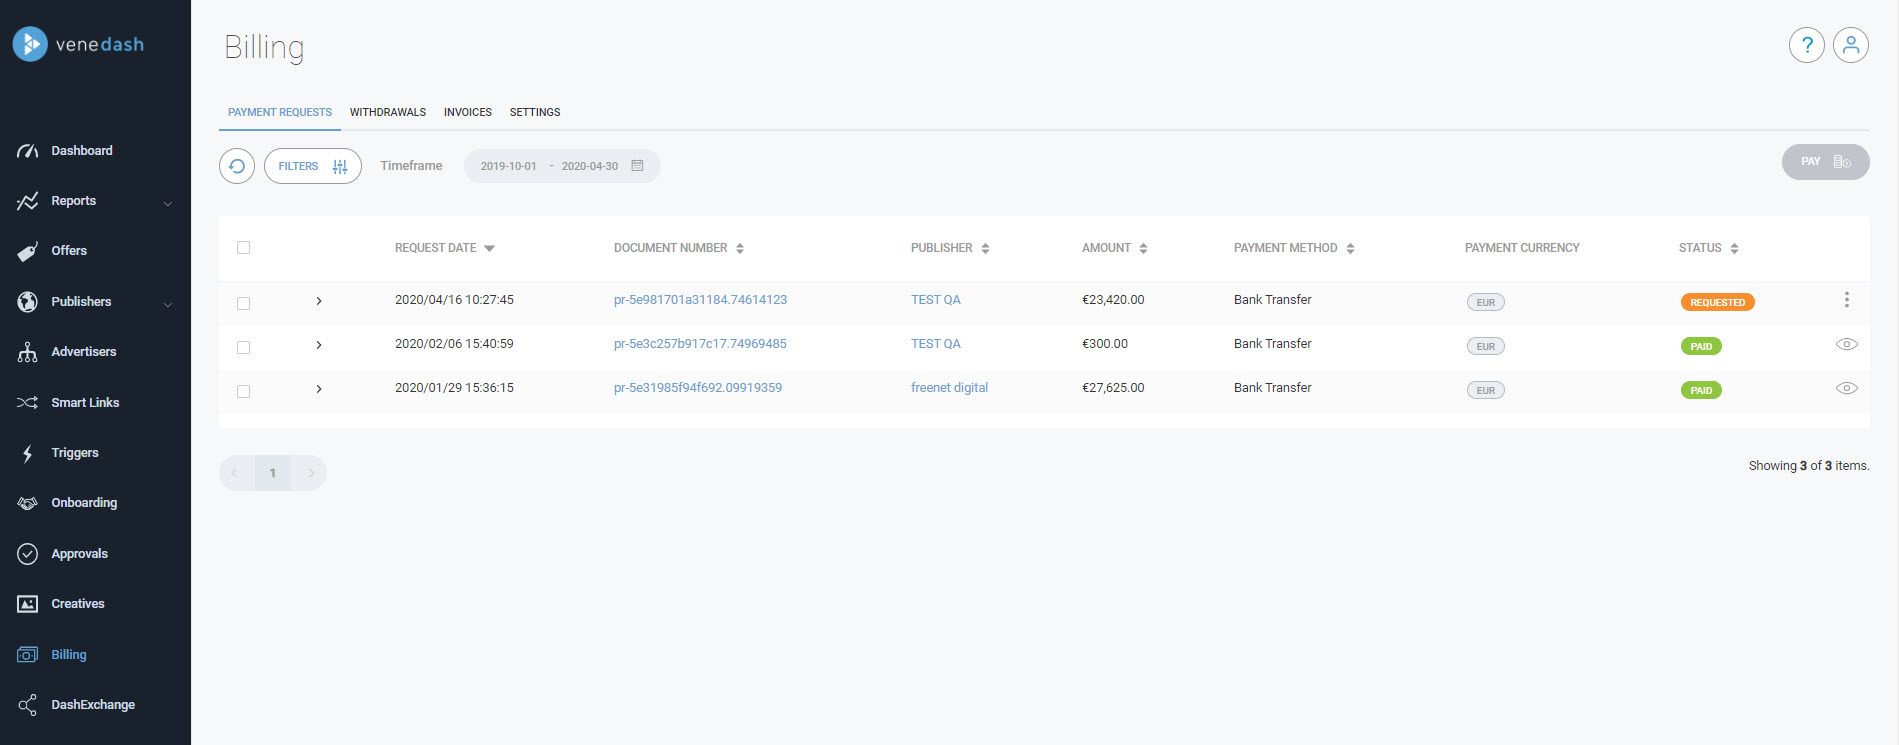Viewport: 1899px width, 745px height.
Task: Open the three-dot menu for requested payment
Action: coord(1846,300)
